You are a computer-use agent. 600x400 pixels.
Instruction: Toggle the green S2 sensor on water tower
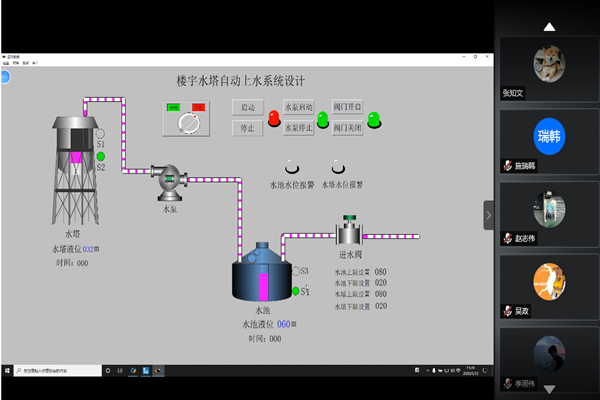coord(100,156)
